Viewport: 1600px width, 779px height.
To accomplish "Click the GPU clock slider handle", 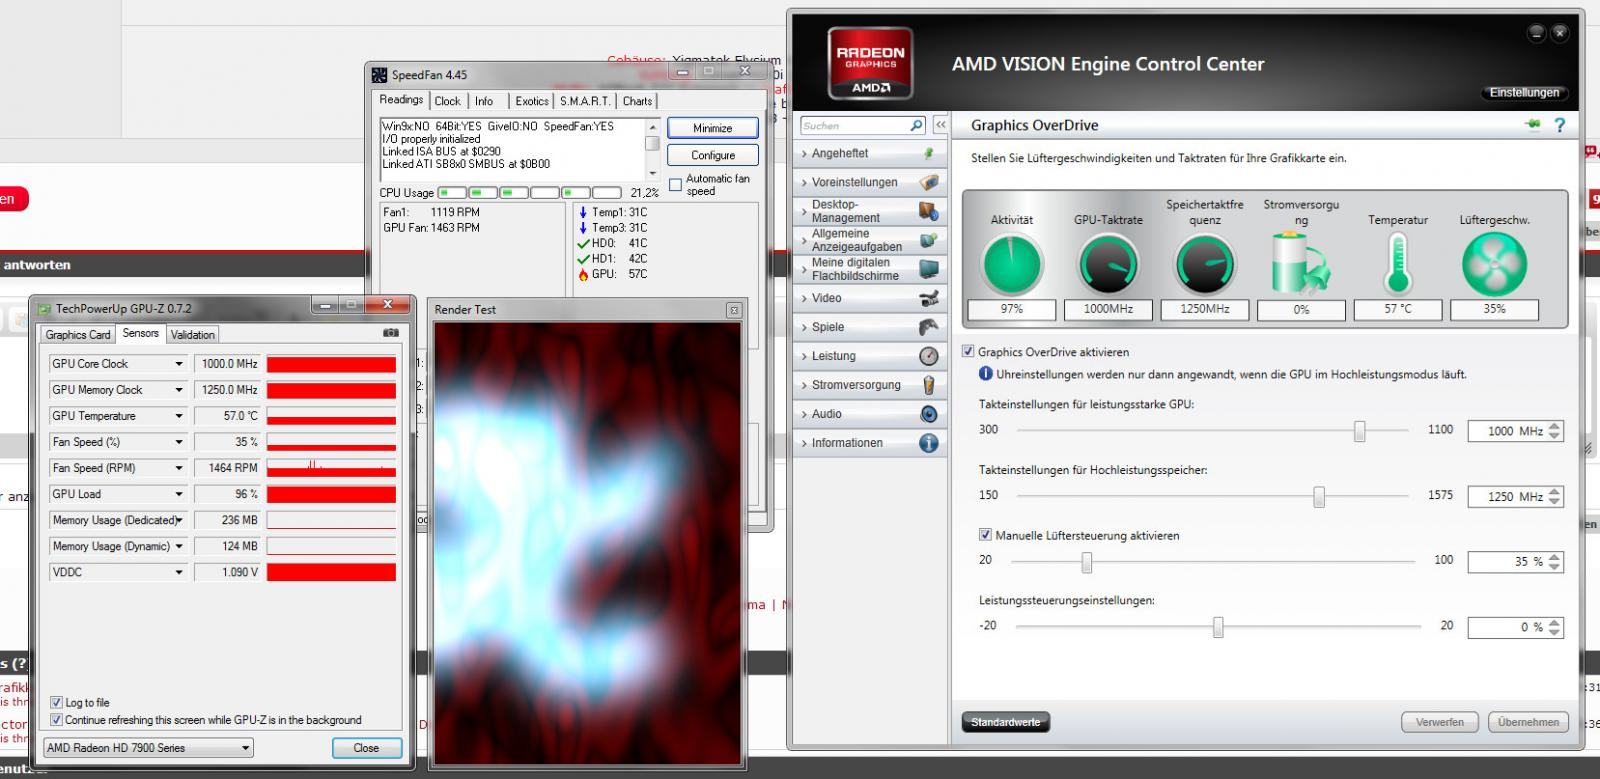I will (1359, 430).
